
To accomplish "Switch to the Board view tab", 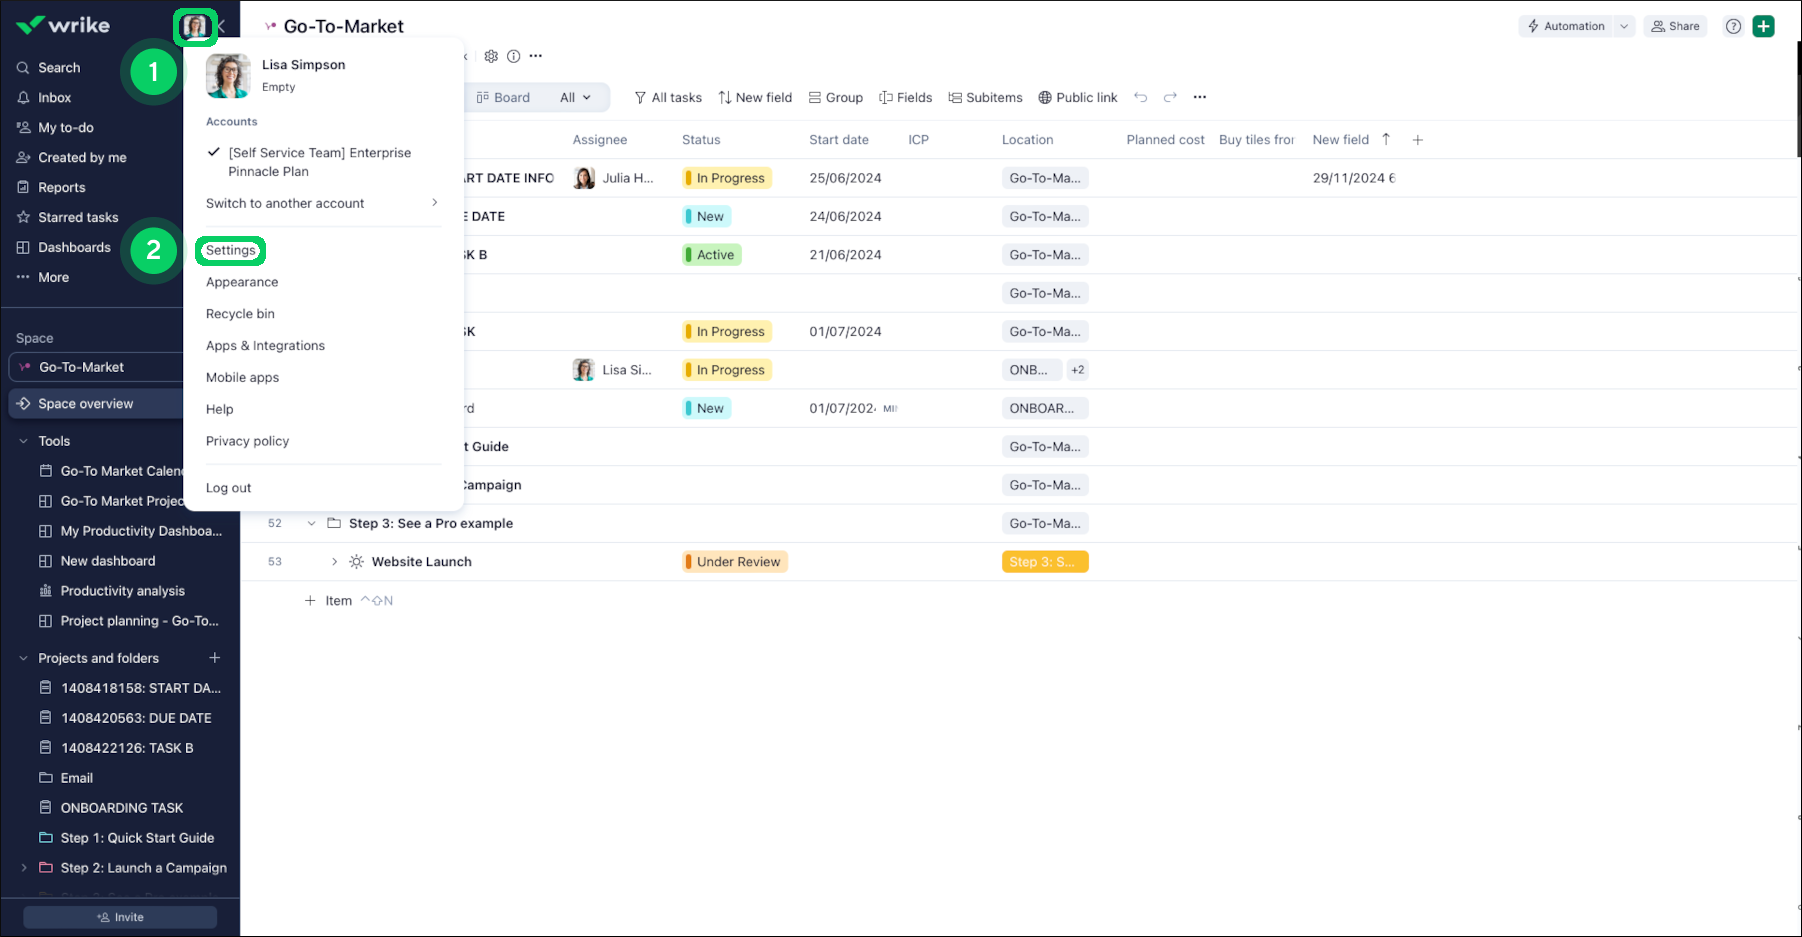I will click(x=504, y=98).
